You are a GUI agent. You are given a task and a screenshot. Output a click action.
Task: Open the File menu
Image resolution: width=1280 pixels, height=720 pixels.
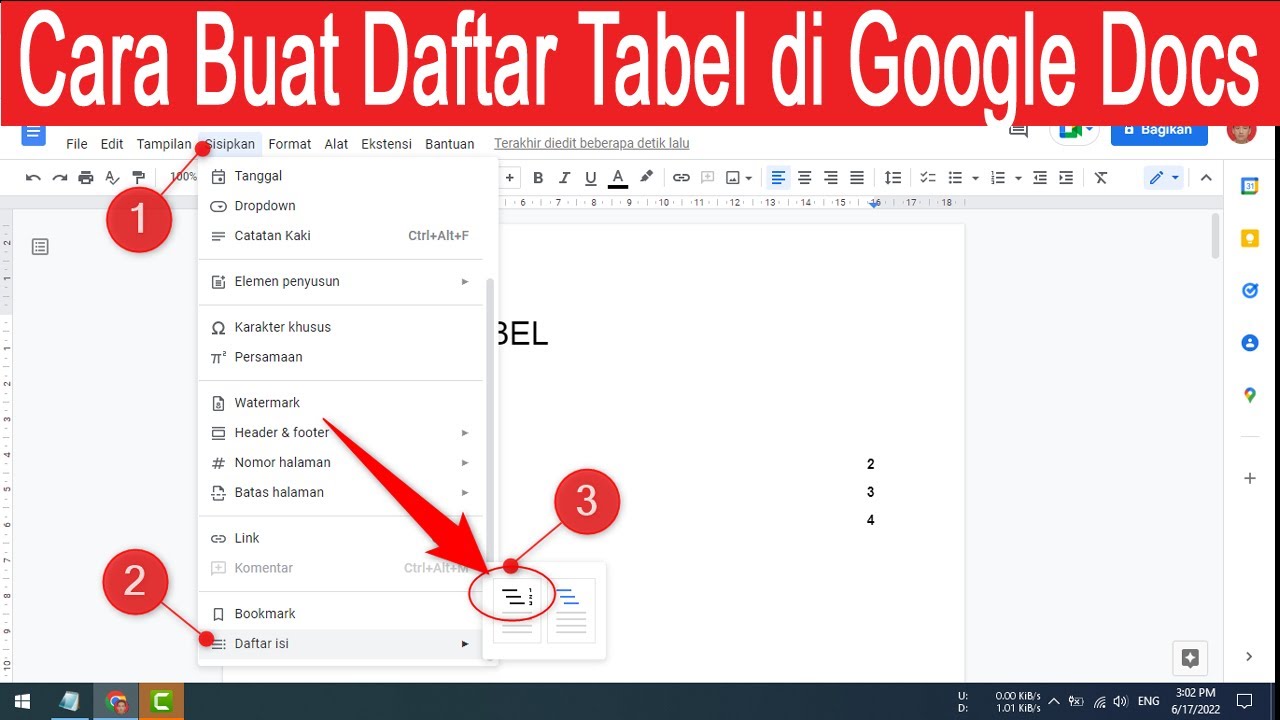click(77, 144)
